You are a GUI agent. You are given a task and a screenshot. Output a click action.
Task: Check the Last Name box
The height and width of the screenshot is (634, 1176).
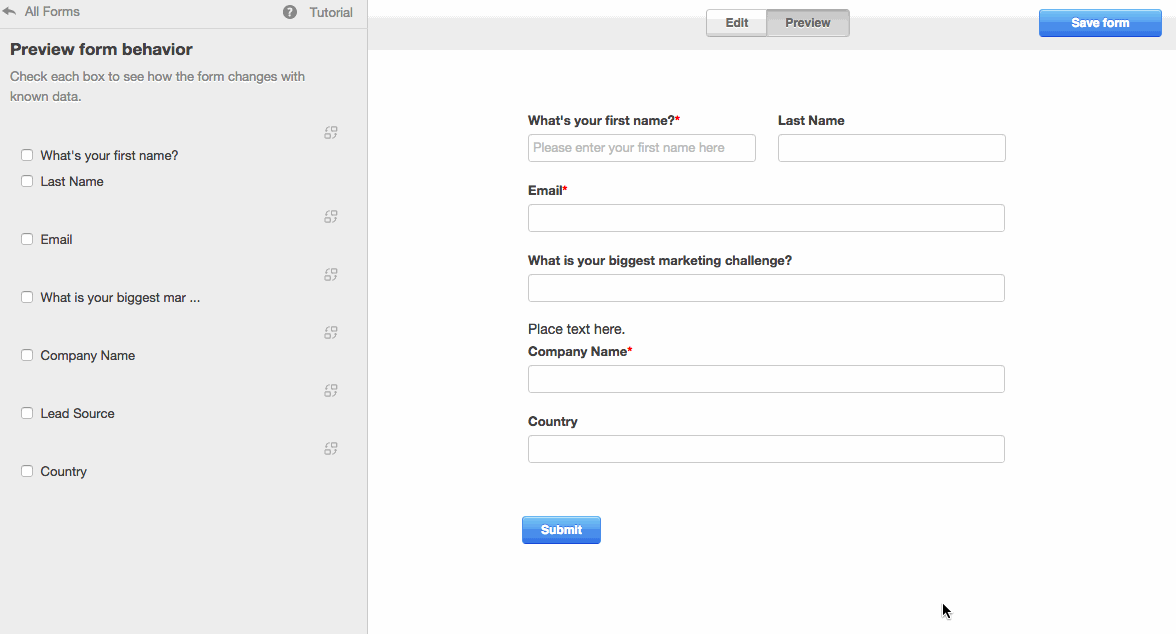coord(27,181)
